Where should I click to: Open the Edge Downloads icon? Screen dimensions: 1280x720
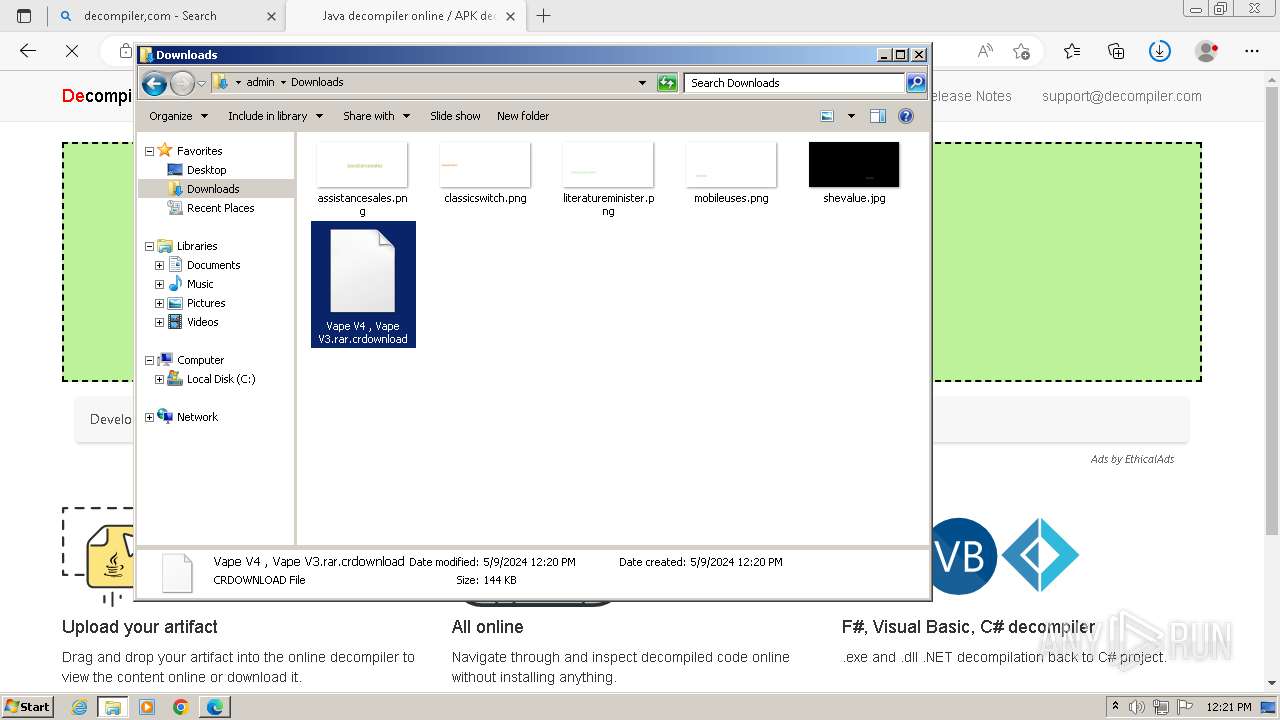pyautogui.click(x=1160, y=51)
